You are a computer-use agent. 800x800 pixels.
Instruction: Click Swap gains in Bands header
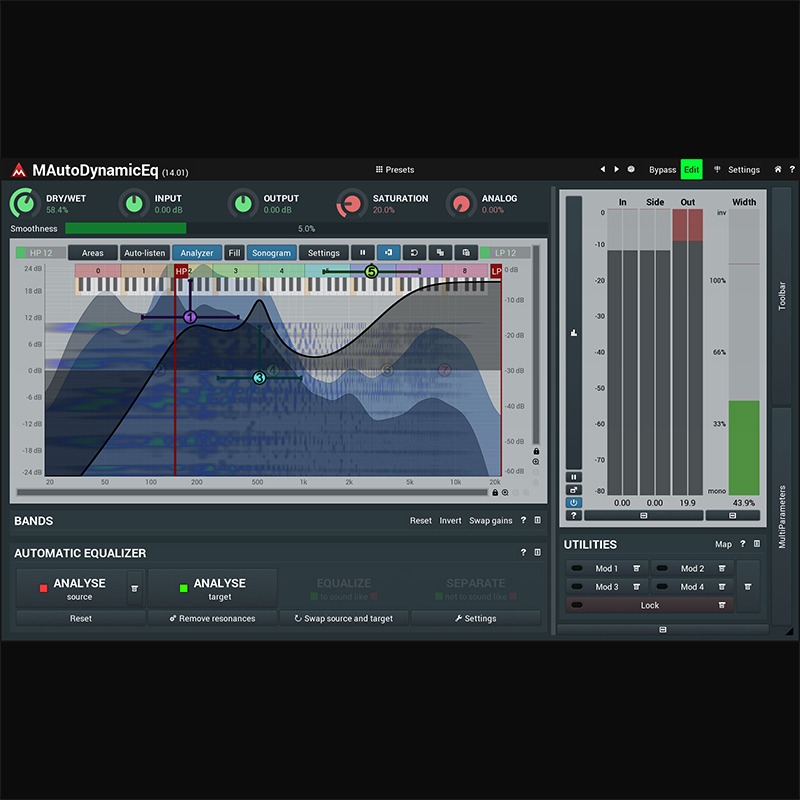point(490,520)
